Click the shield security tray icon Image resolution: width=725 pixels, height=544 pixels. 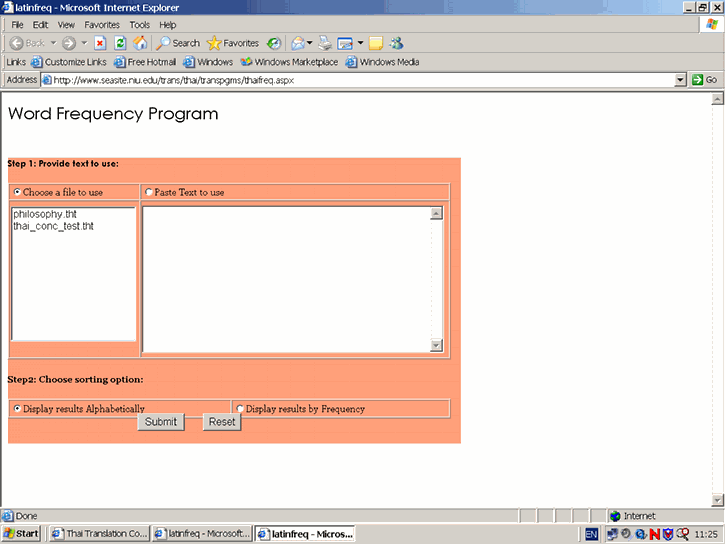668,534
